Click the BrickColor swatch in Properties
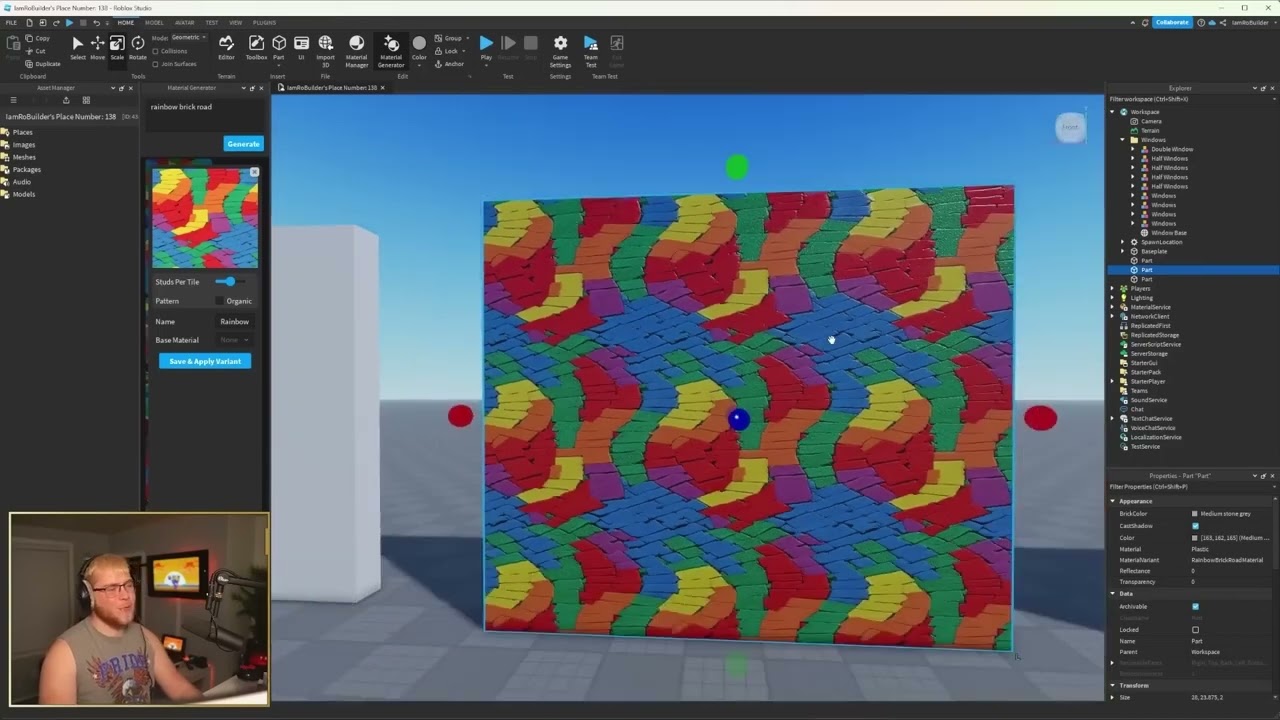This screenshot has width=1280, height=720. tap(1195, 514)
